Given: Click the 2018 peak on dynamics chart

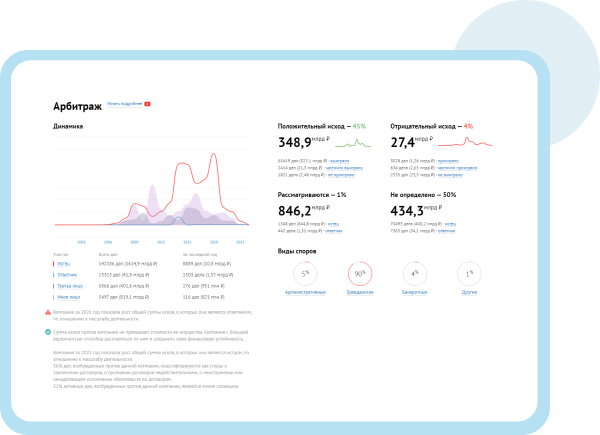Looking at the screenshot, I should pos(212,157).
